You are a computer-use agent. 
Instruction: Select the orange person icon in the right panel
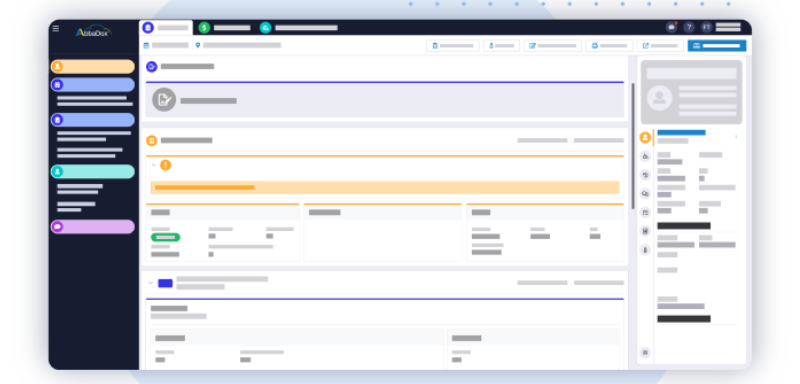(x=645, y=138)
